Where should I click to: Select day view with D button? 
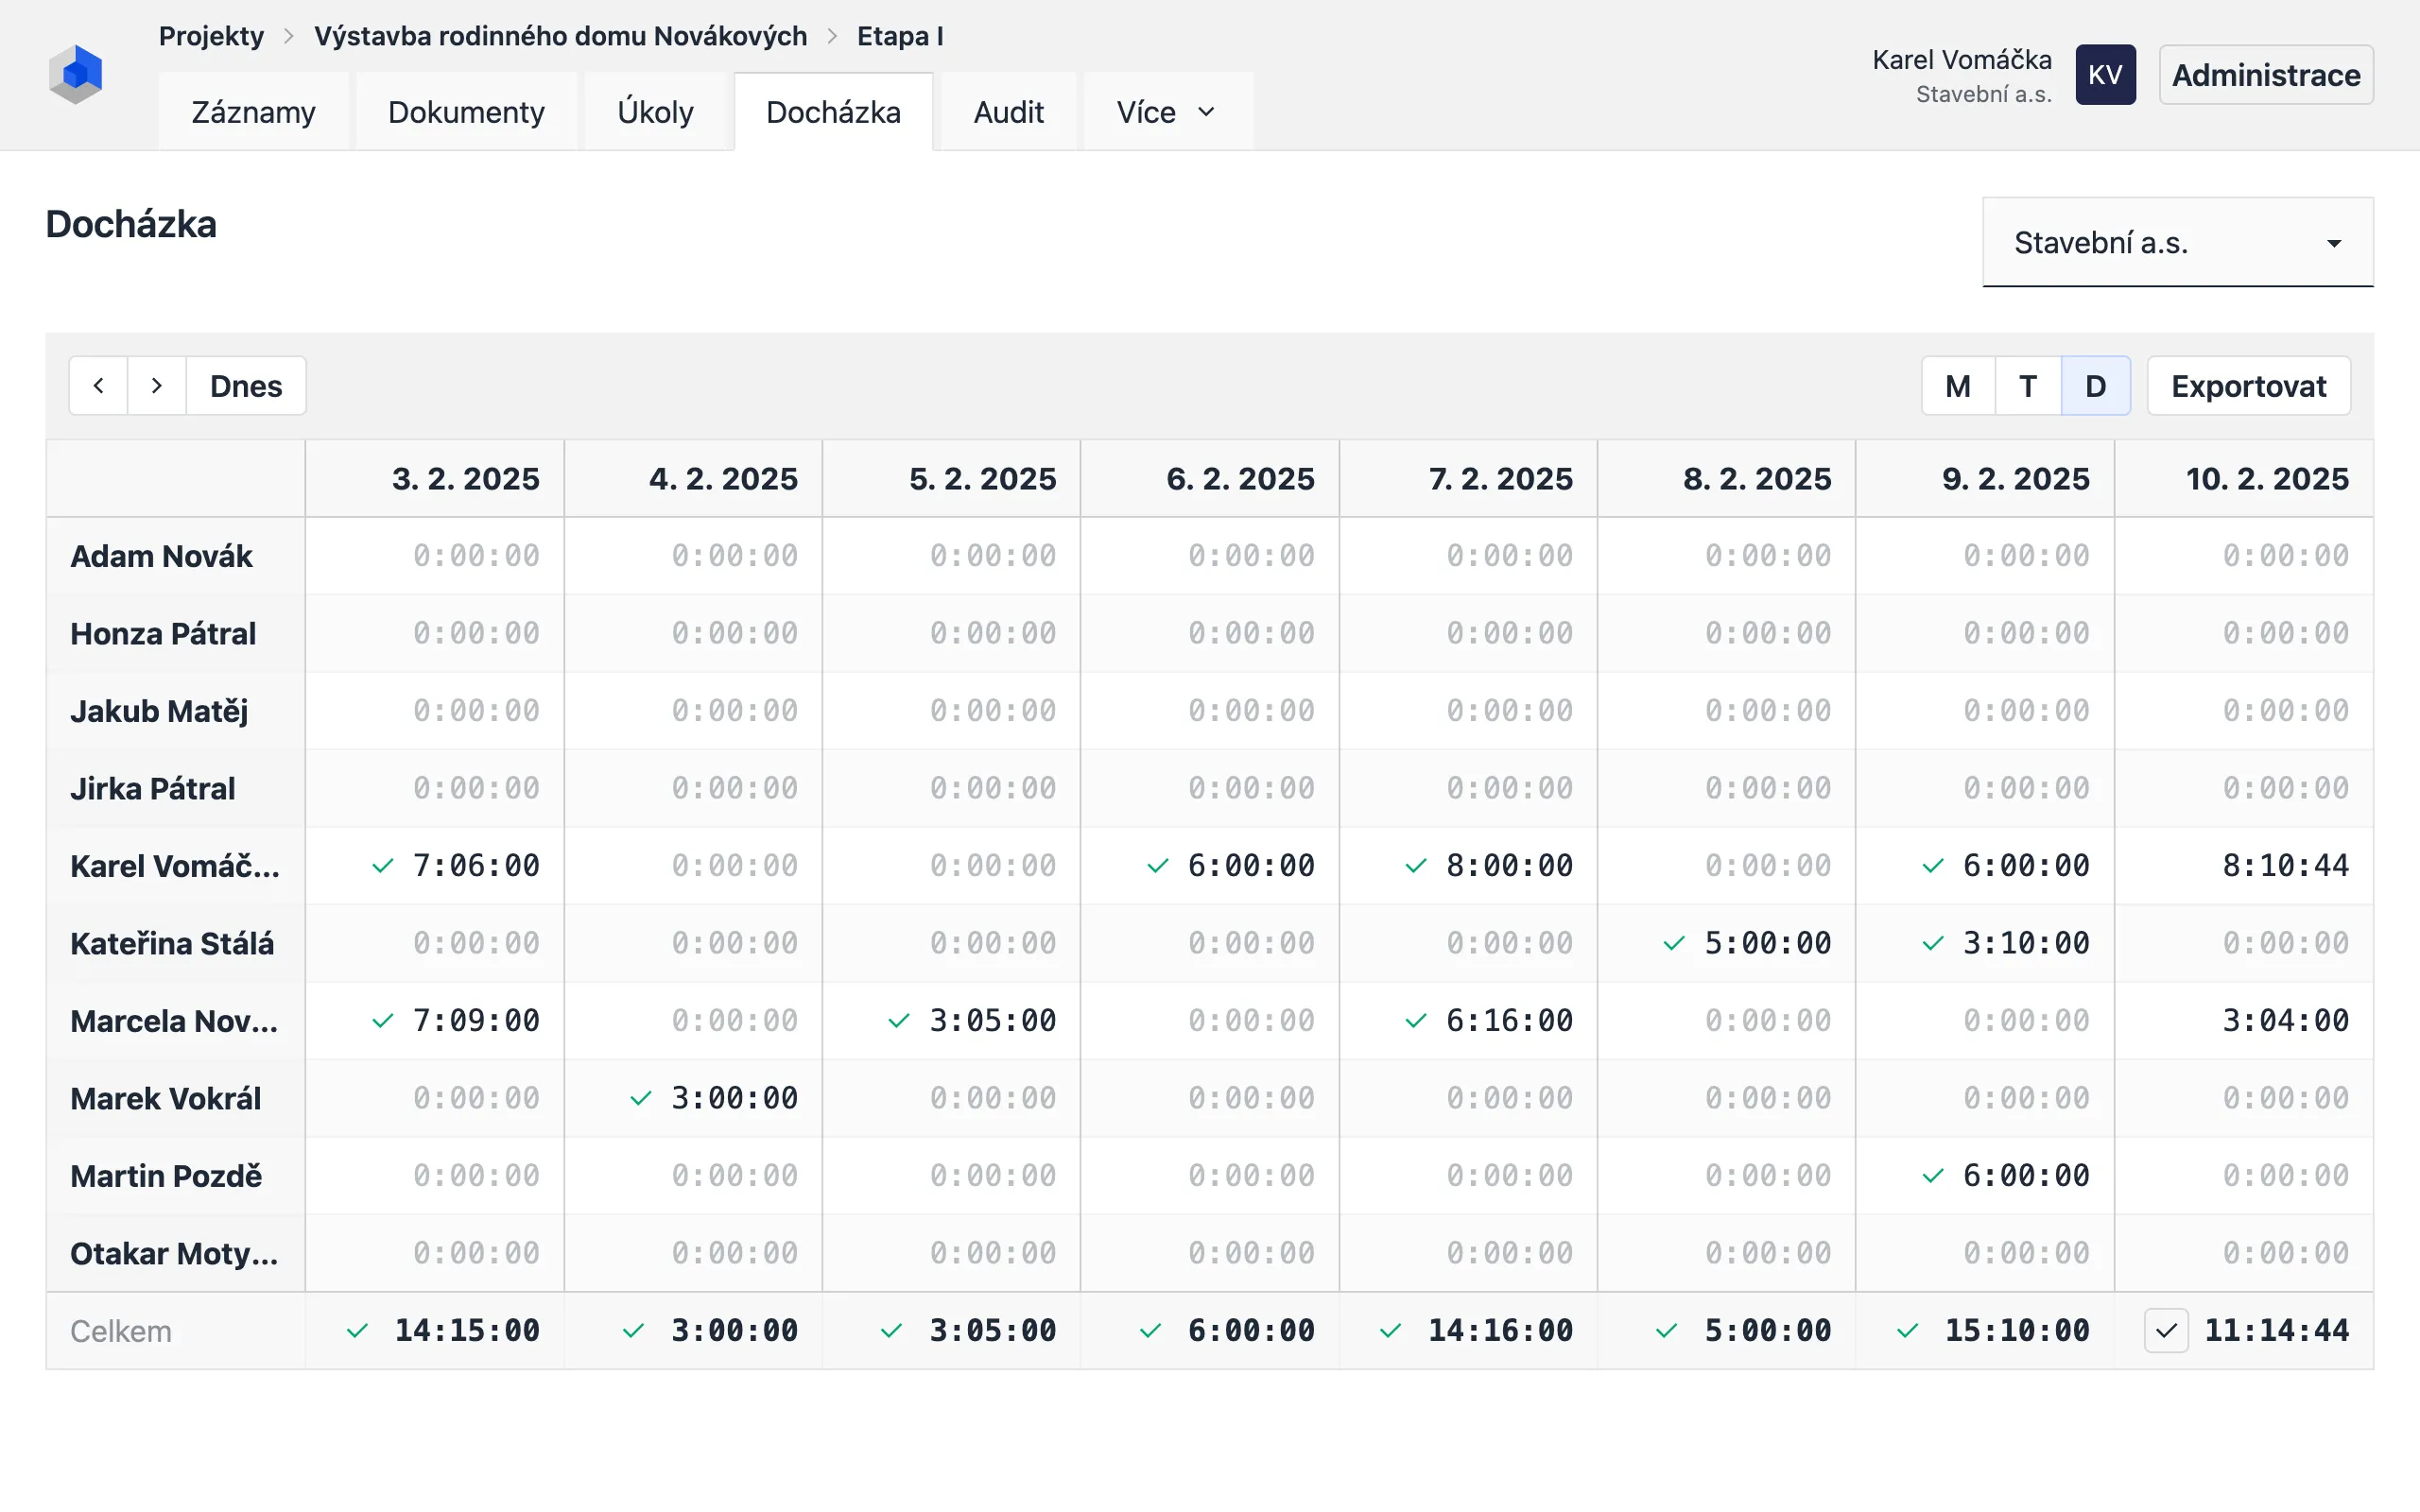coord(2096,386)
